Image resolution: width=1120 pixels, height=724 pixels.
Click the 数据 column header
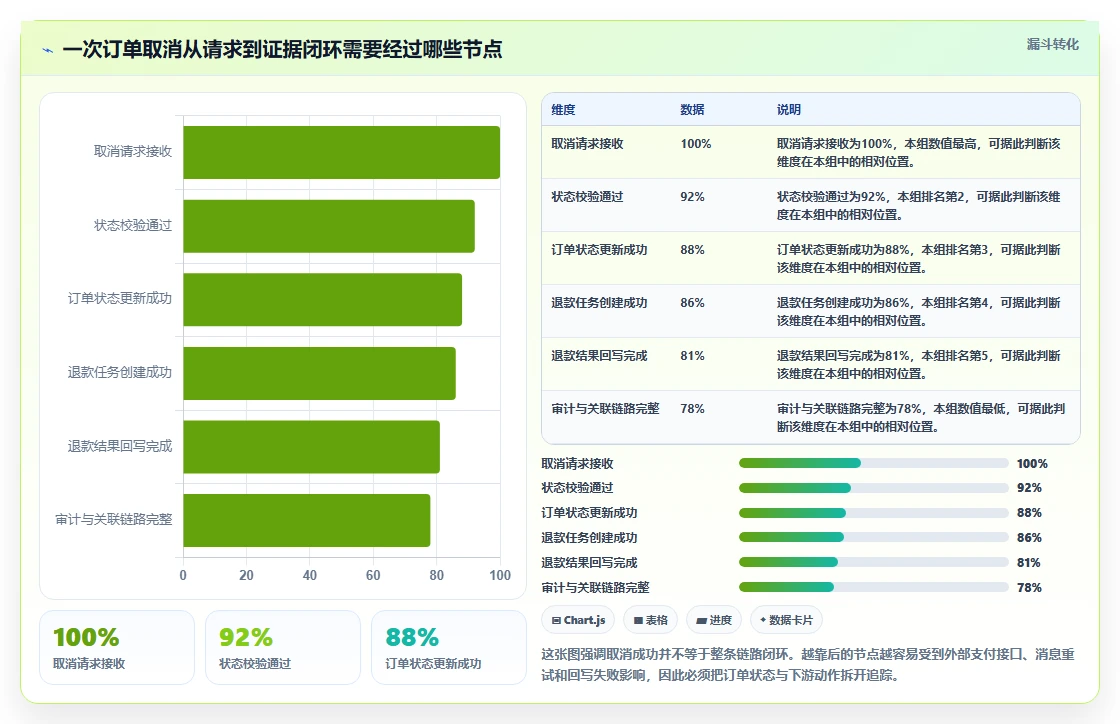coord(692,109)
